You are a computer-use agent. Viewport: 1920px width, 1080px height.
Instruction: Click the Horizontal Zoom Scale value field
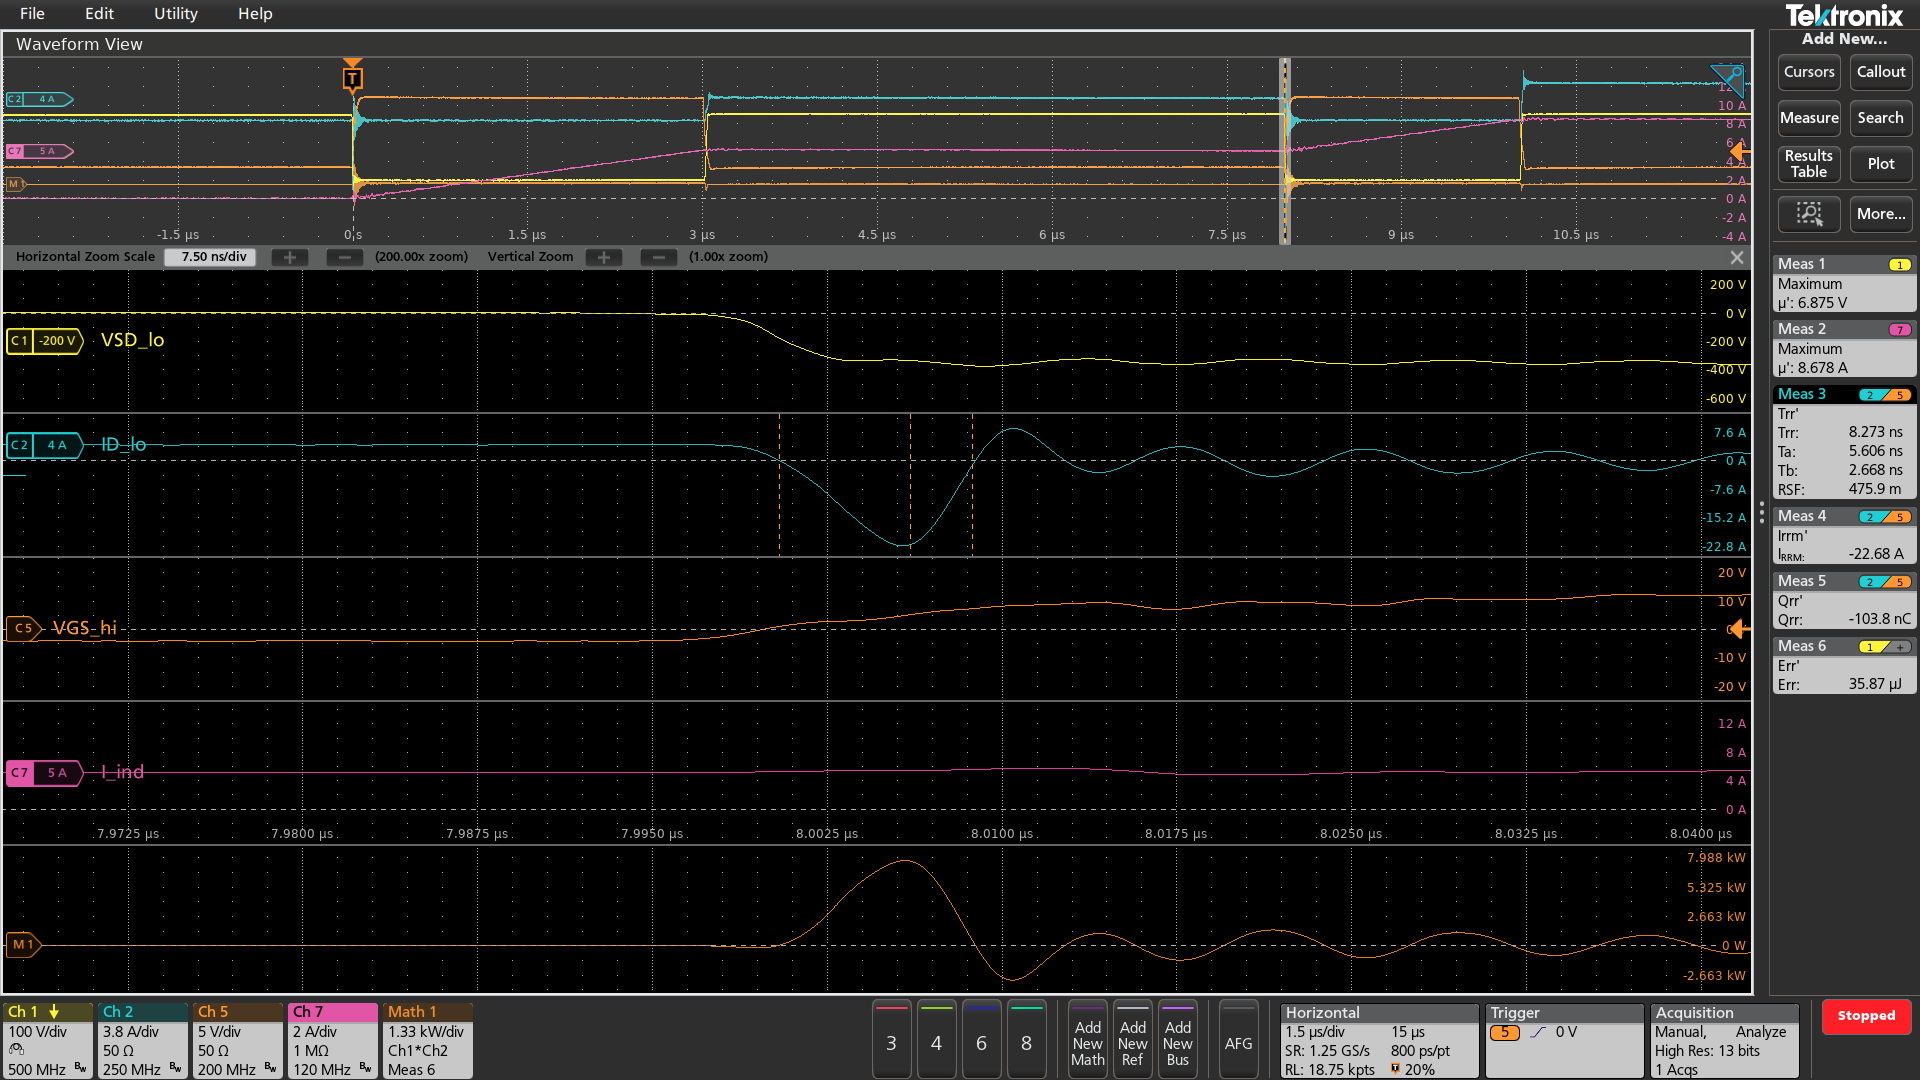pos(212,257)
